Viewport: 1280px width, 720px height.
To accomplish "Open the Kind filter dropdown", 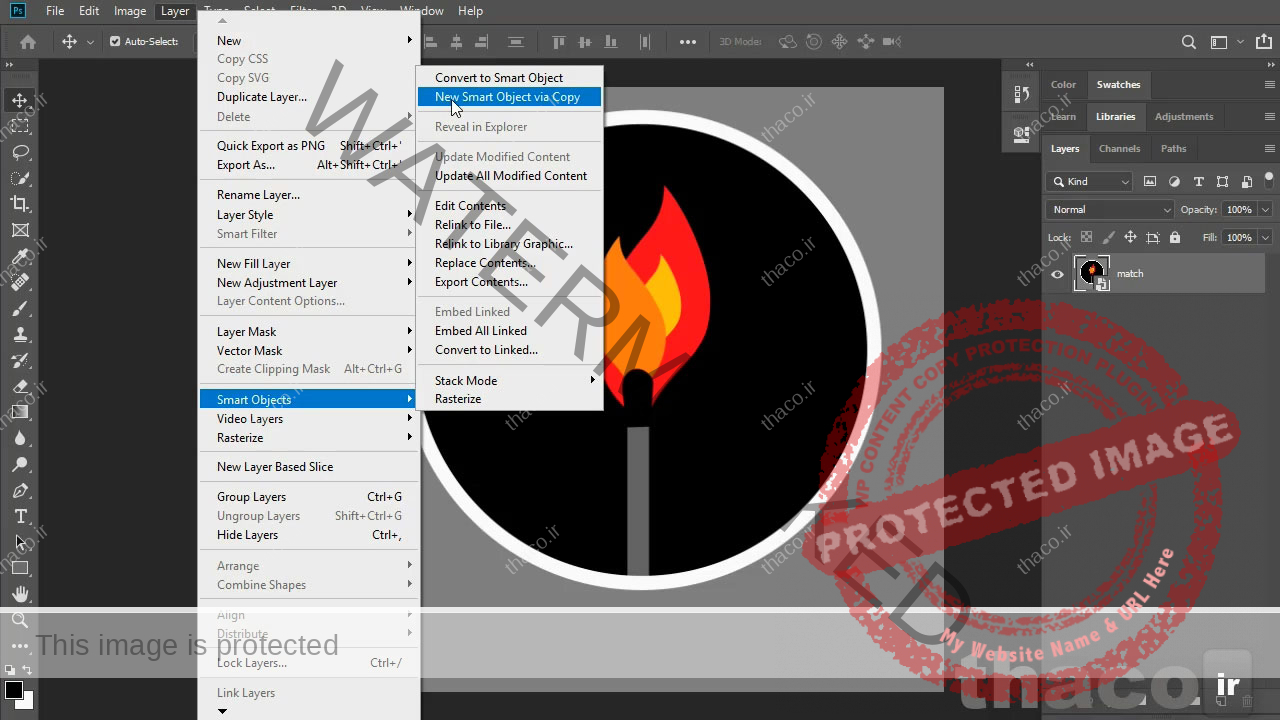I will click(x=1090, y=182).
